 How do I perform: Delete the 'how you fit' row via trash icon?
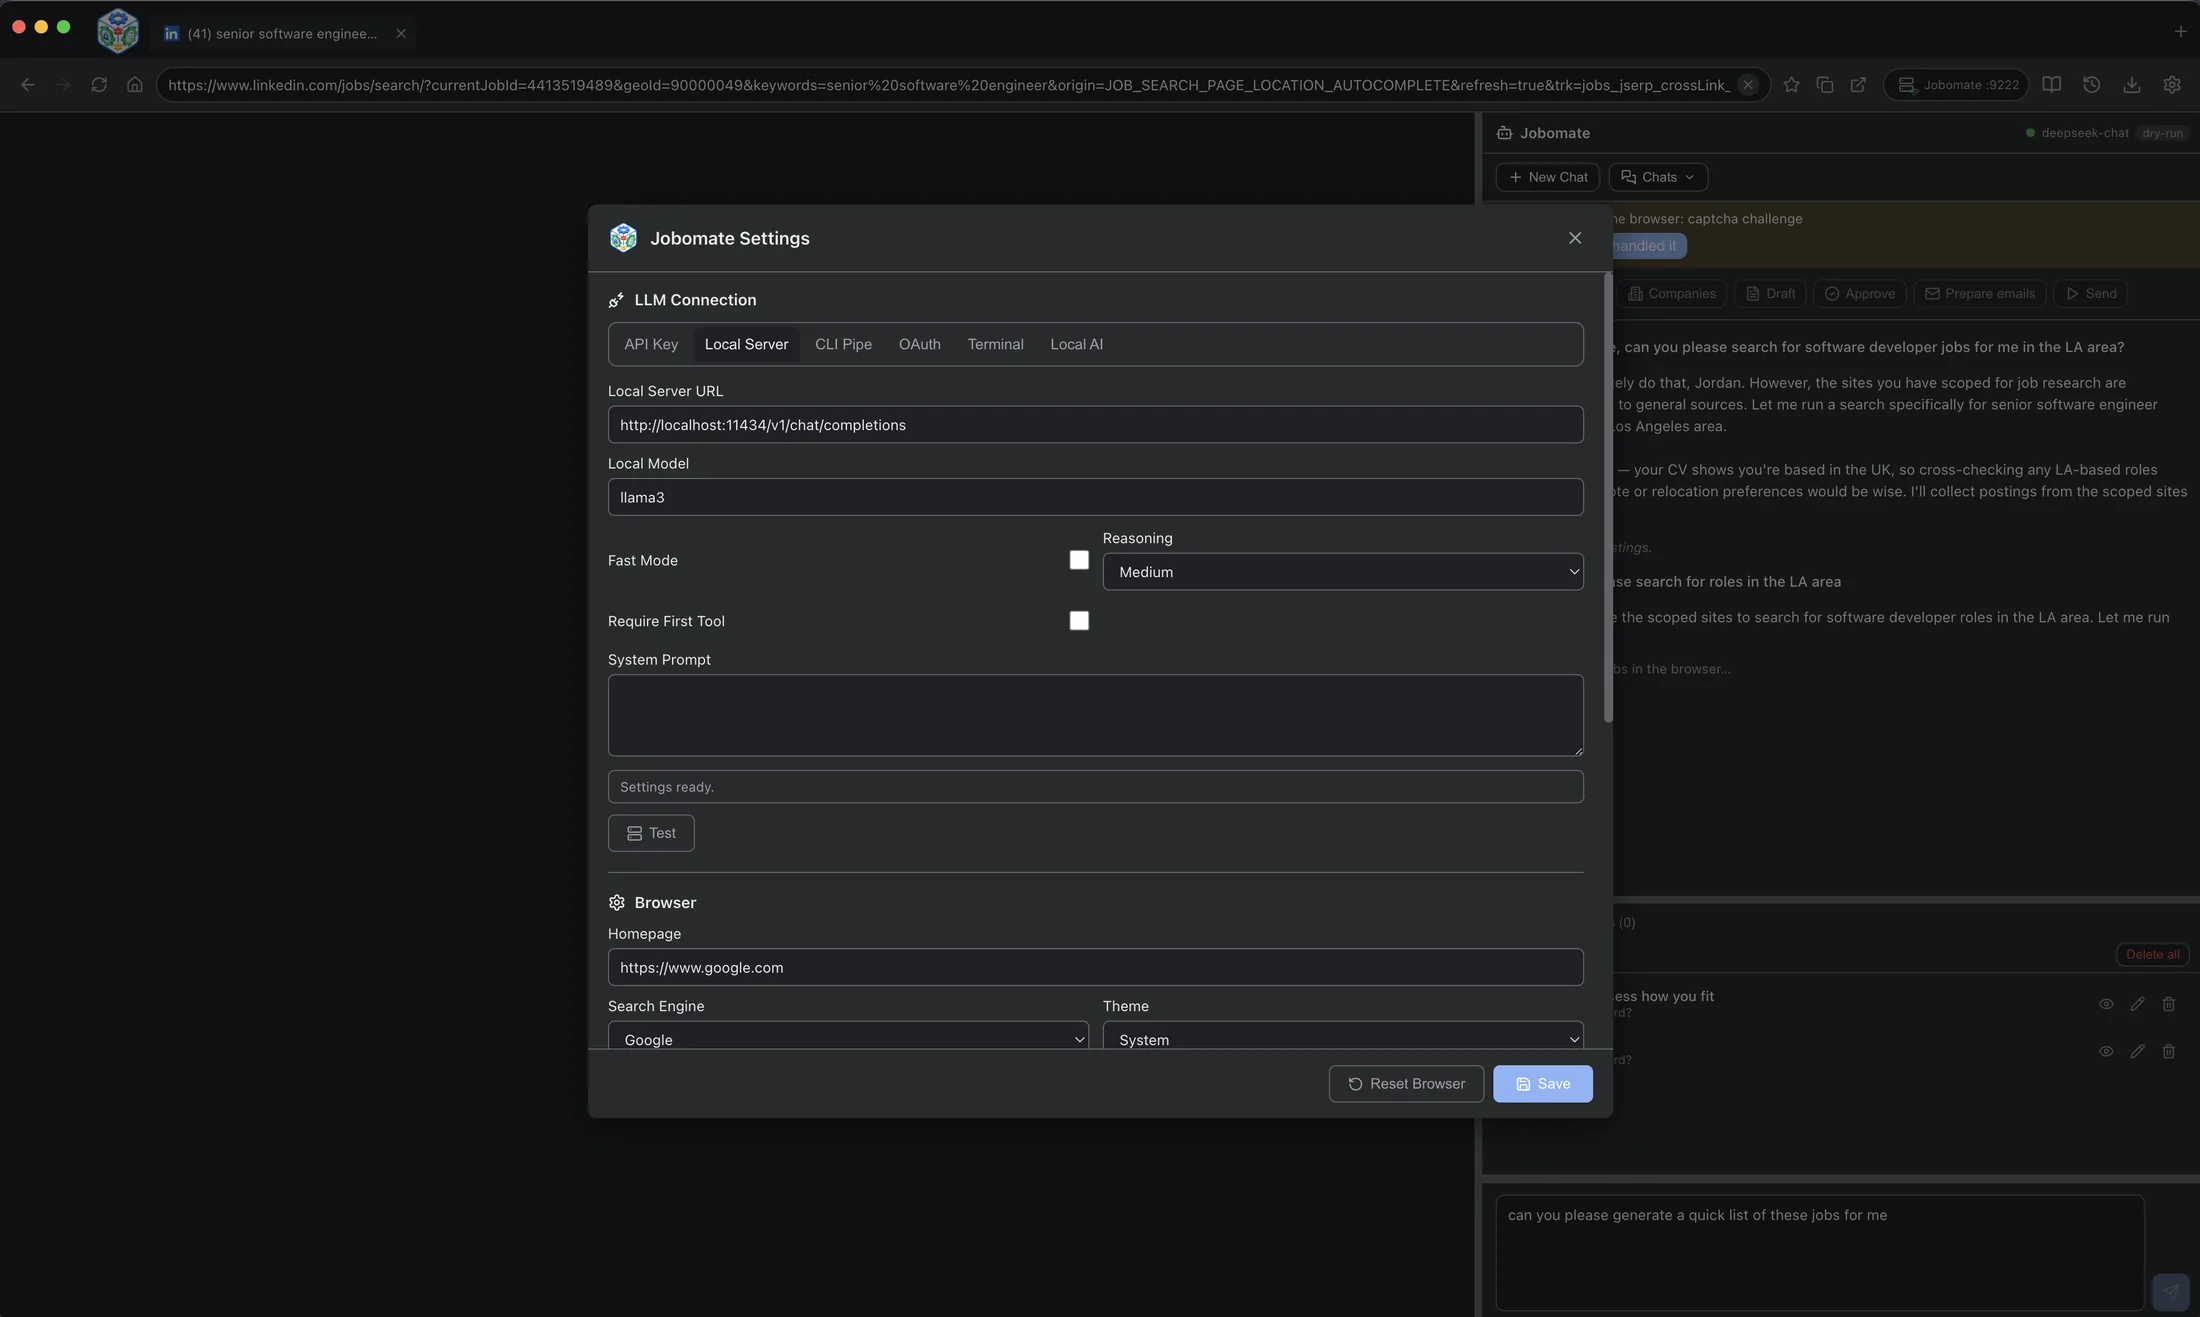click(2169, 1004)
